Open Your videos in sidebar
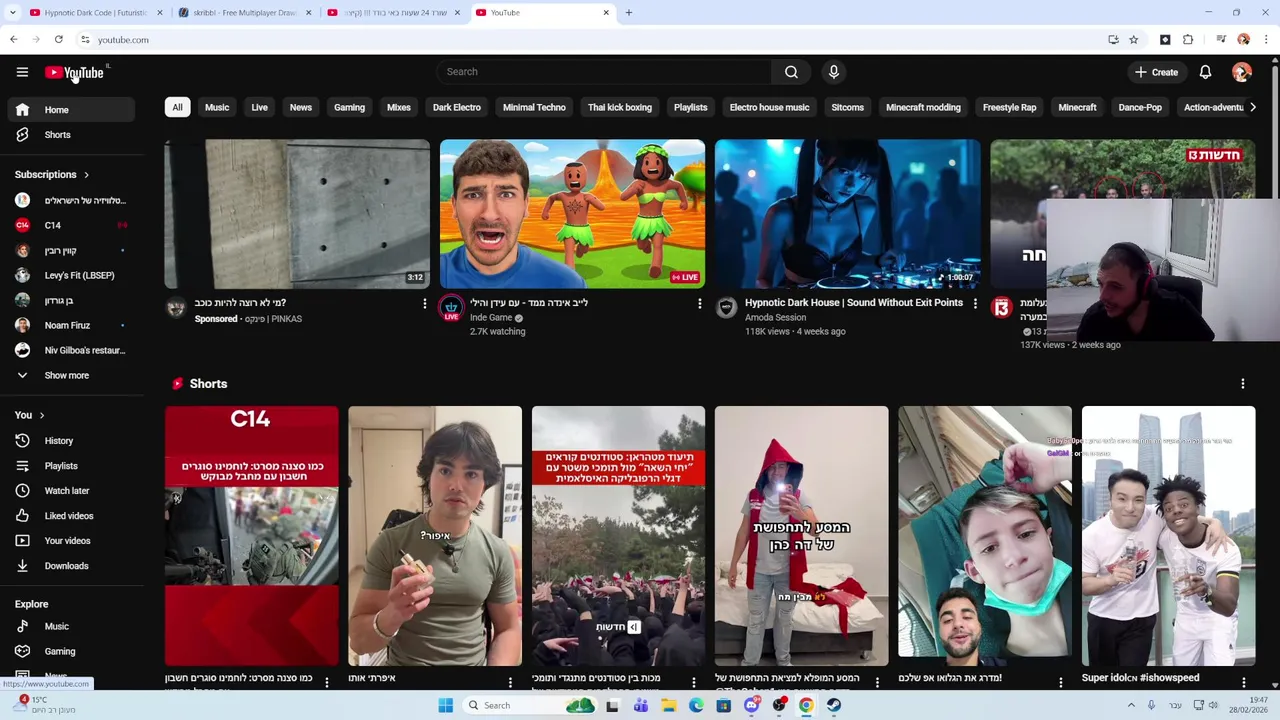 pyautogui.click(x=67, y=541)
